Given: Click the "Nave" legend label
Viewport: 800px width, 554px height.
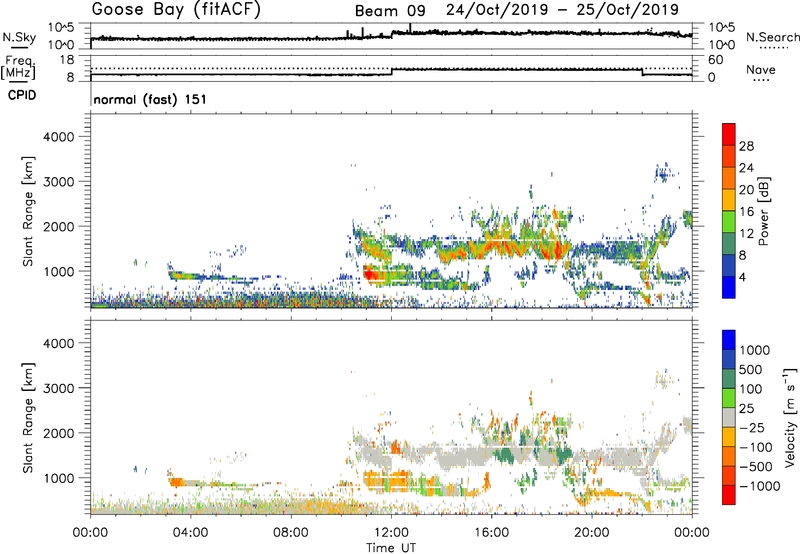Looking at the screenshot, I should [761, 70].
